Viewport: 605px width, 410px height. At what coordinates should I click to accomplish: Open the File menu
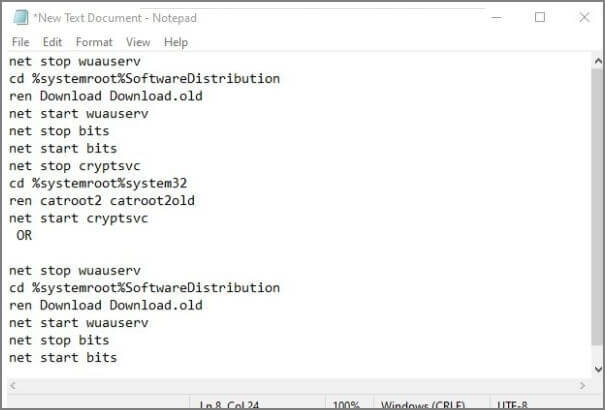coord(20,42)
